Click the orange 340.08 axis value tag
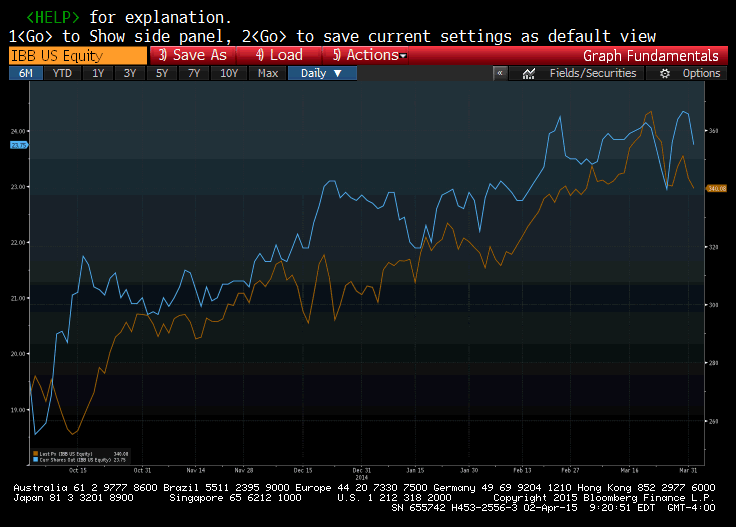Viewport: 736px width, 527px height. pyautogui.click(x=717, y=189)
